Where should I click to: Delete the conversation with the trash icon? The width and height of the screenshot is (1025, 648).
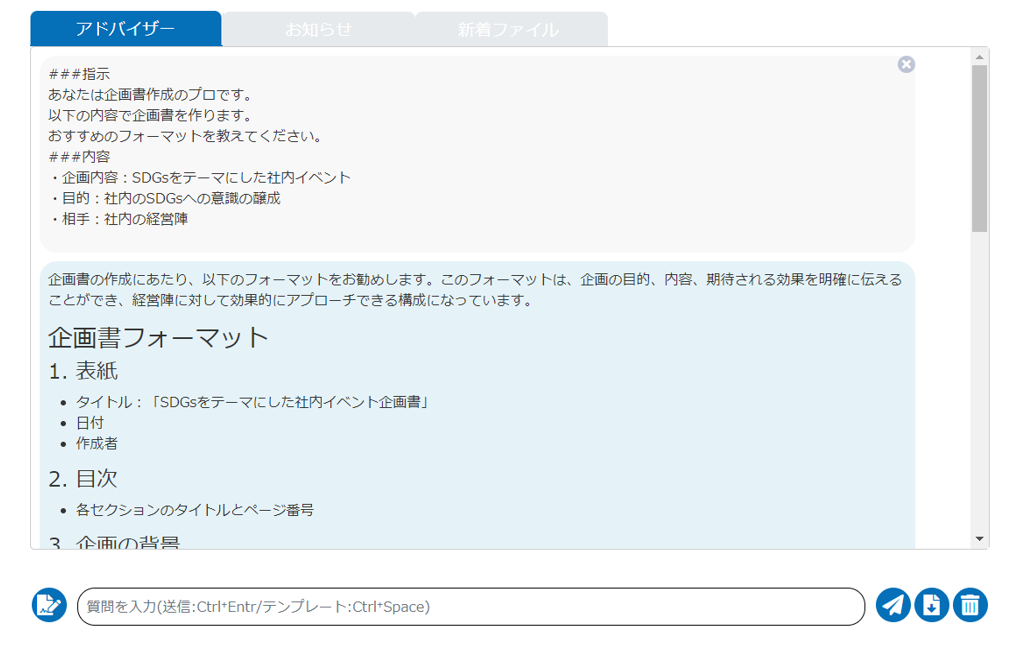coord(970,605)
